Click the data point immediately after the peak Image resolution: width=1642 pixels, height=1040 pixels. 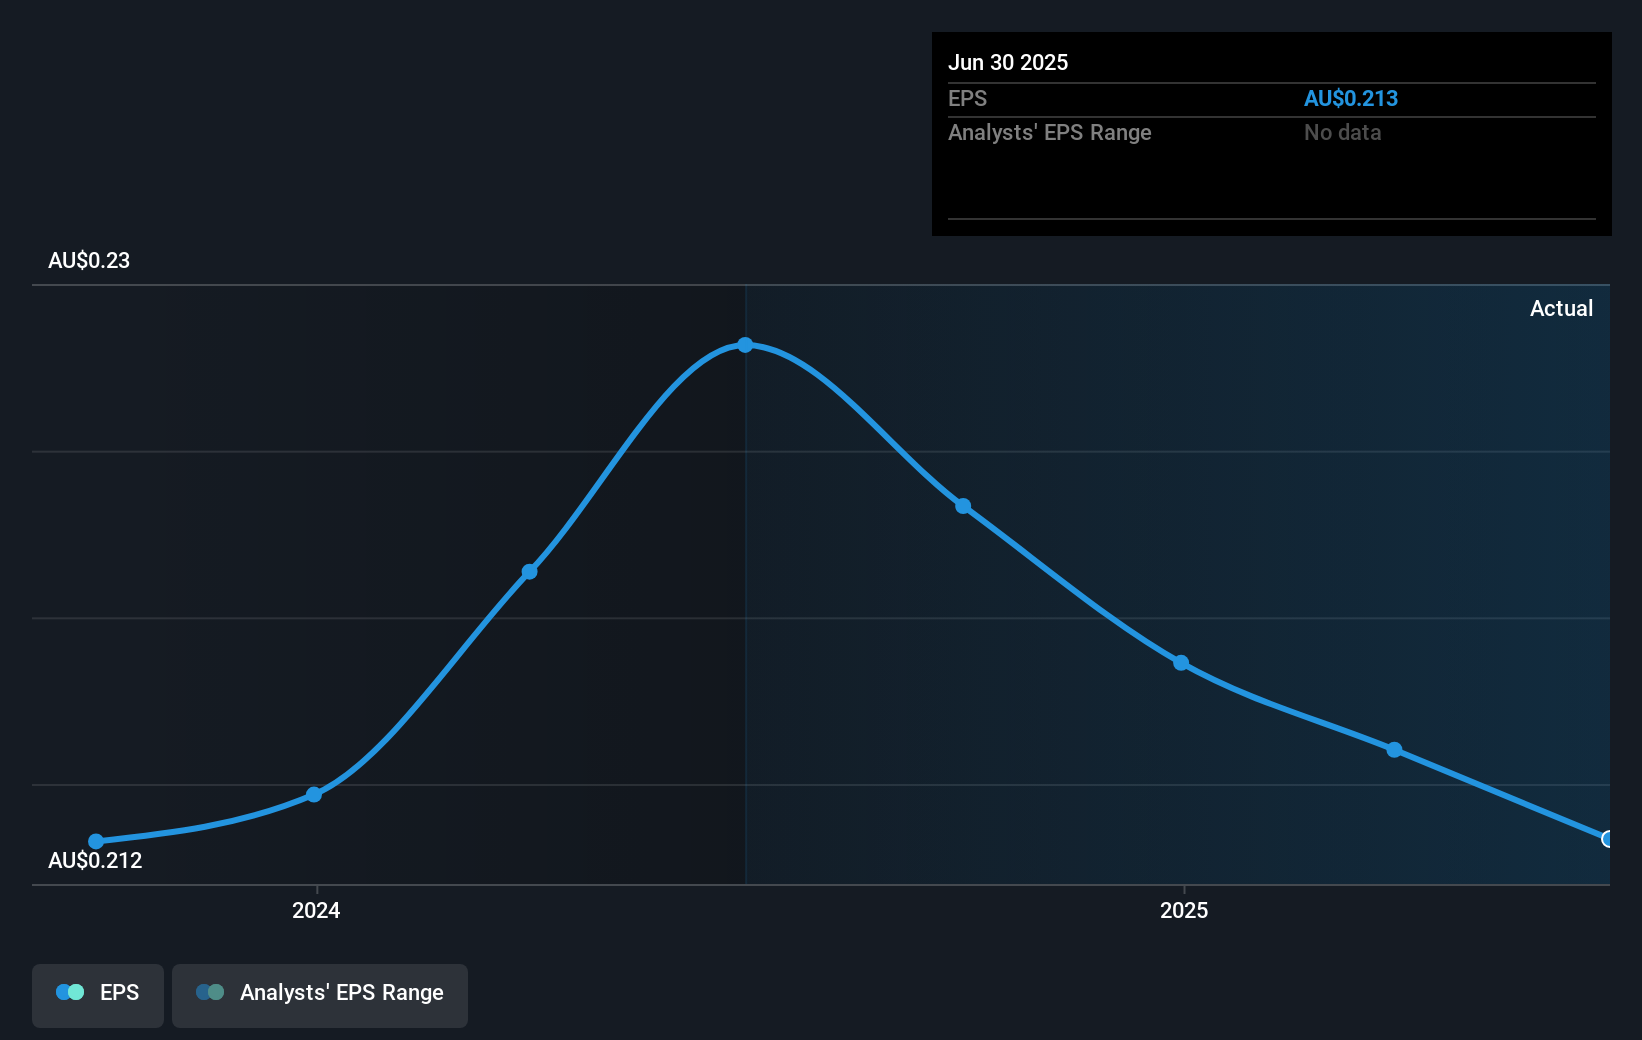[x=963, y=506]
